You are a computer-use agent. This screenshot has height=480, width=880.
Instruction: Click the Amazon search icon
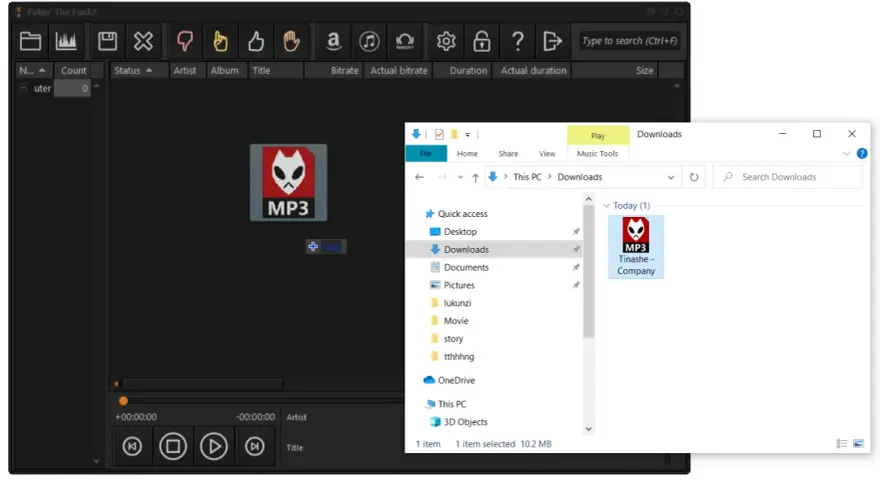click(x=333, y=41)
